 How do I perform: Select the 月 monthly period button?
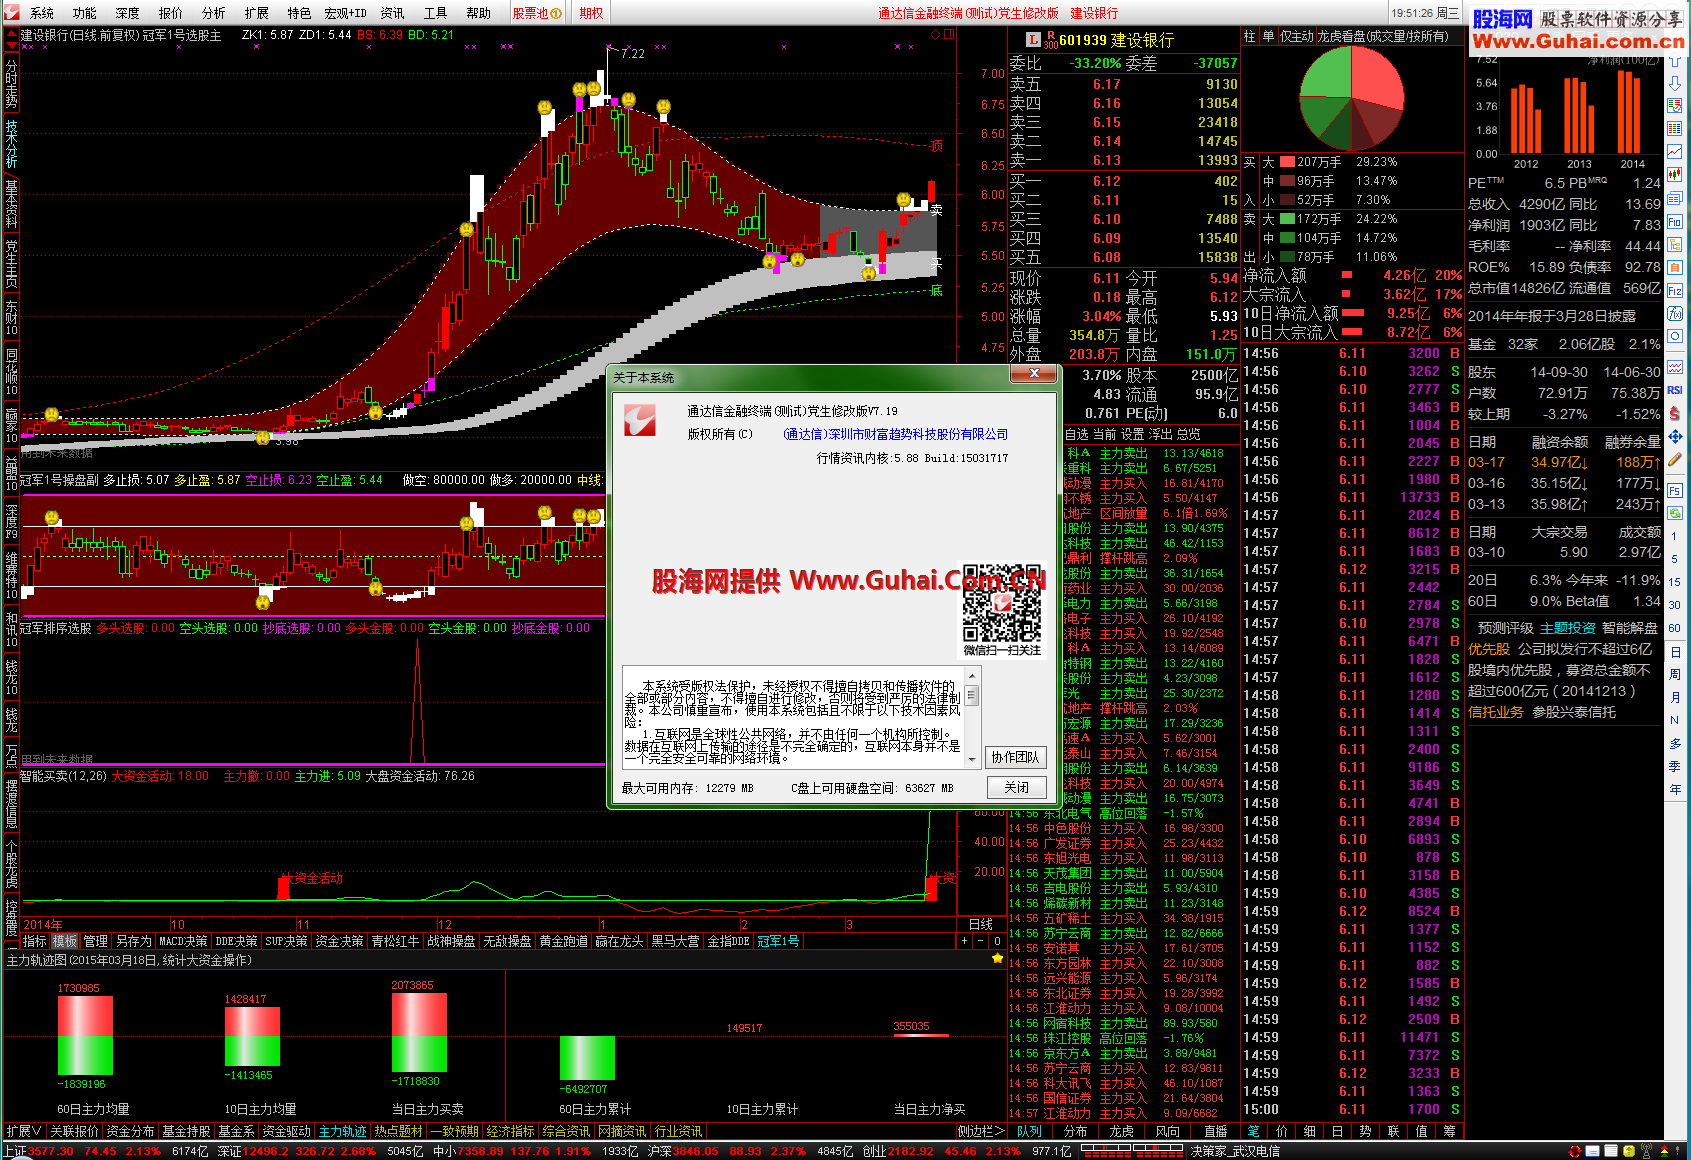[1675, 698]
